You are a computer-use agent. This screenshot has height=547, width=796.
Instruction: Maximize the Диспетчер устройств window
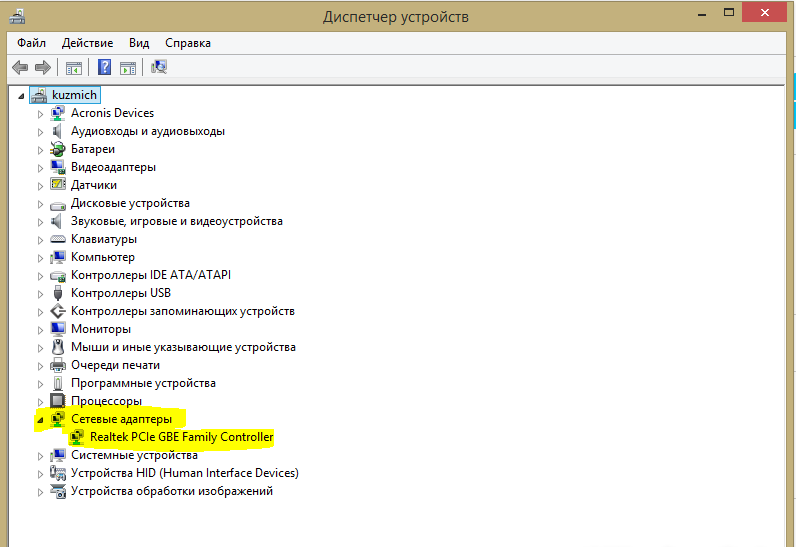(728, 13)
